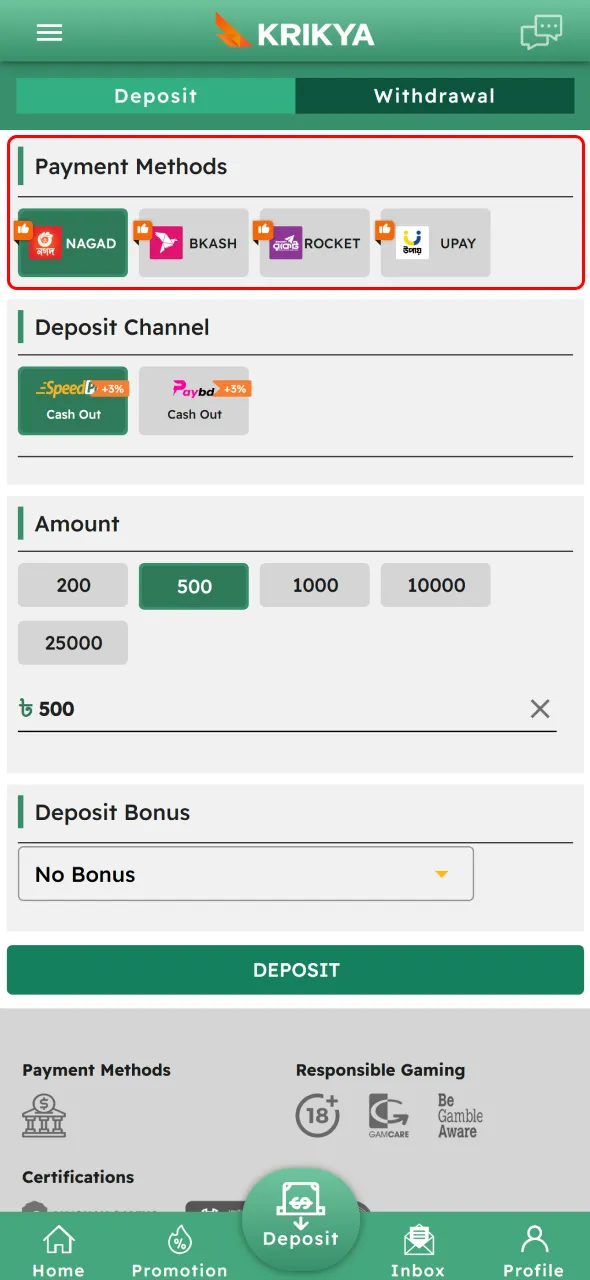Switch to the Paybd +3% deposit channel
Image resolution: width=590 pixels, height=1280 pixels.
(193, 401)
